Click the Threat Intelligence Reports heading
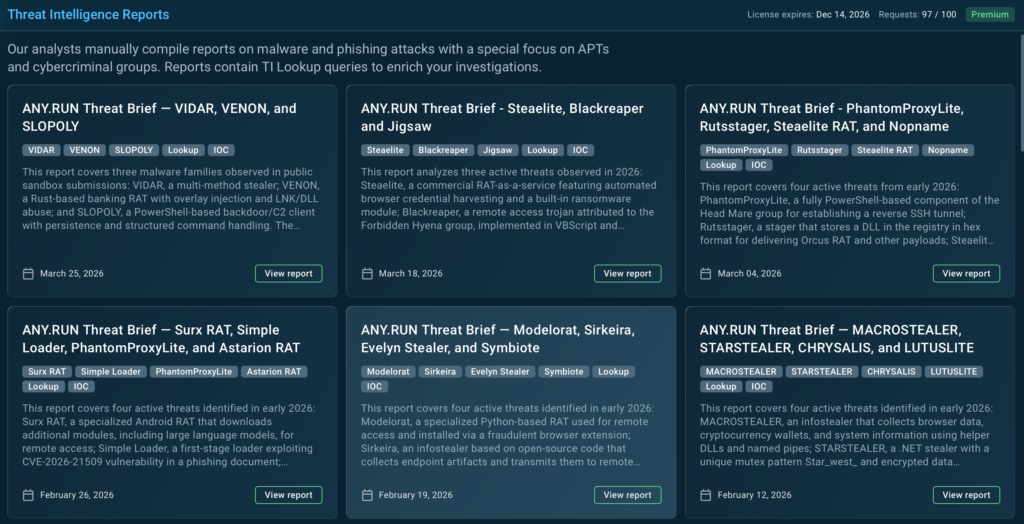Screen dimensions: 1024x524 click(x=88, y=15)
